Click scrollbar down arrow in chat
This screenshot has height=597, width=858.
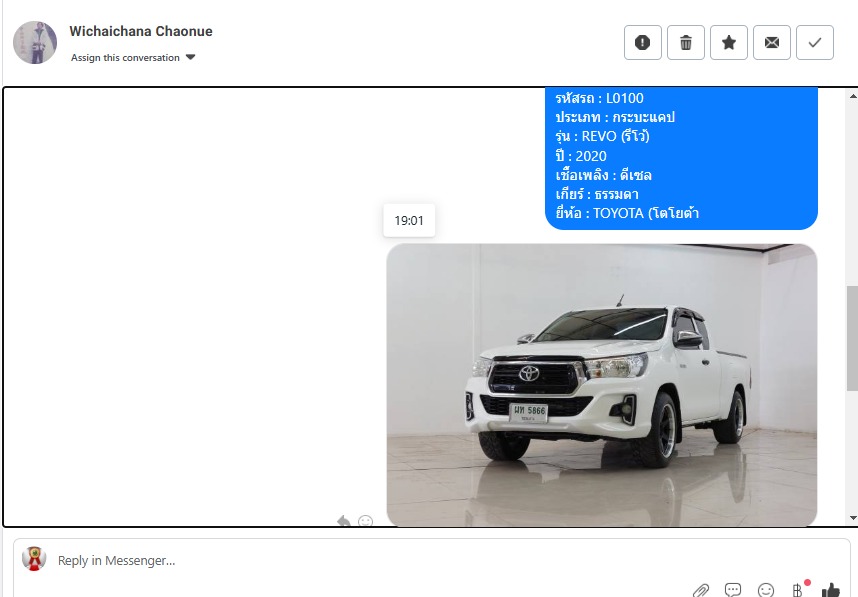coord(853,518)
